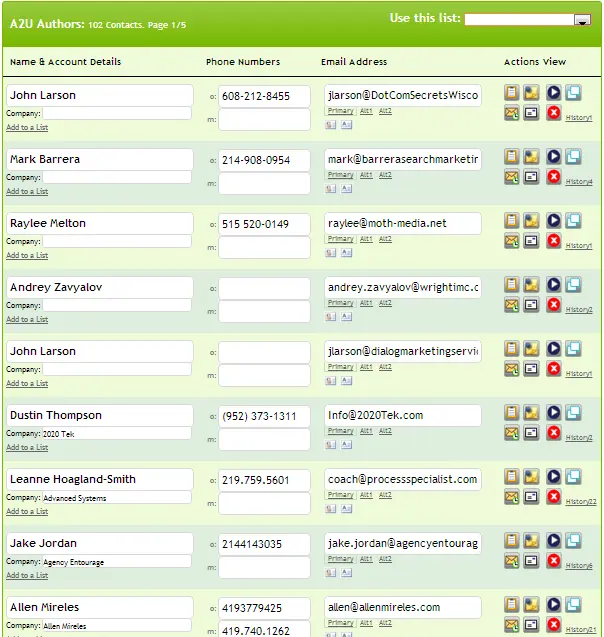This screenshot has width=604, height=637.
Task: Select Primary email tab for Andrey Zavyalov
Action: coord(340,303)
